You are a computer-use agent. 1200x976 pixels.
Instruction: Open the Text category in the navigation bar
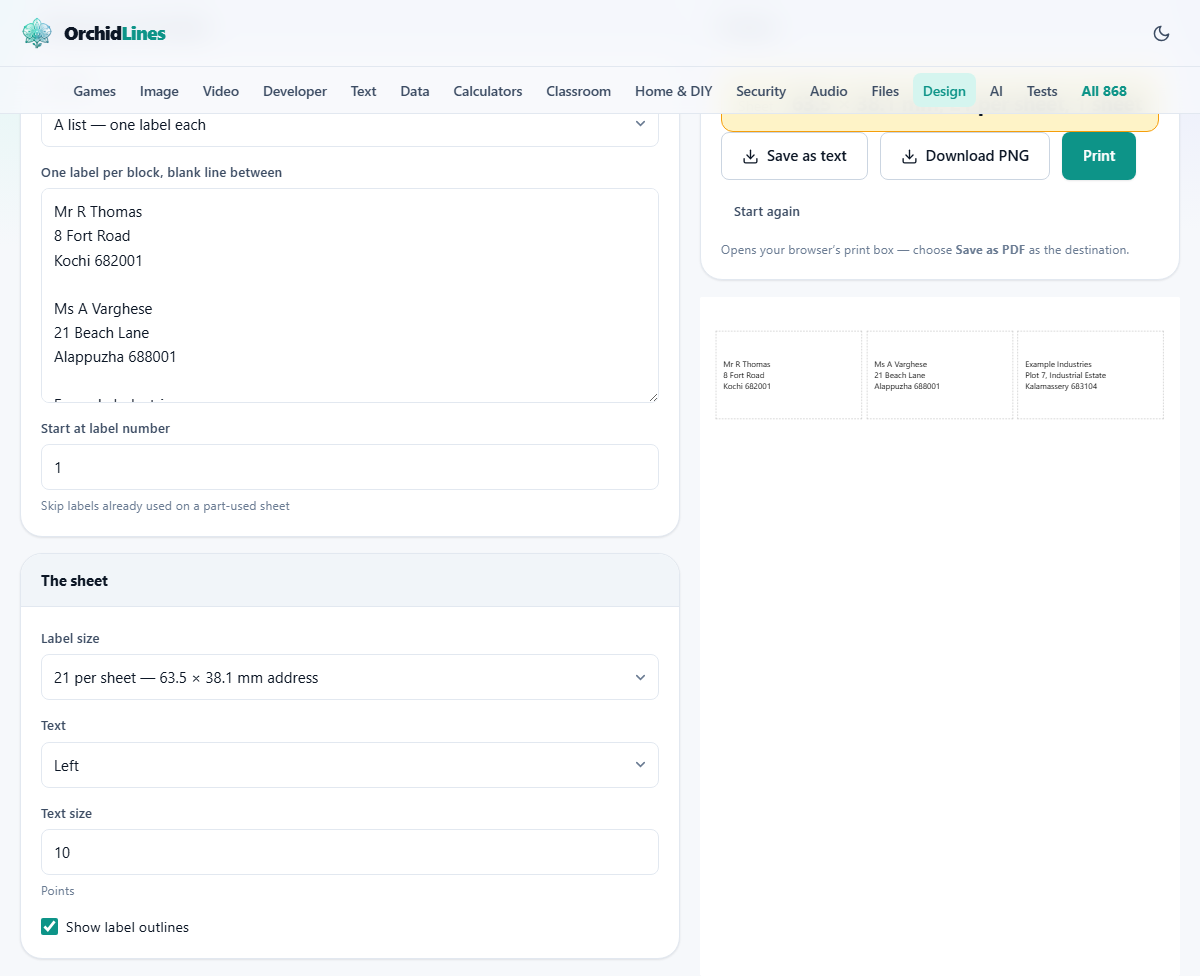(x=363, y=91)
